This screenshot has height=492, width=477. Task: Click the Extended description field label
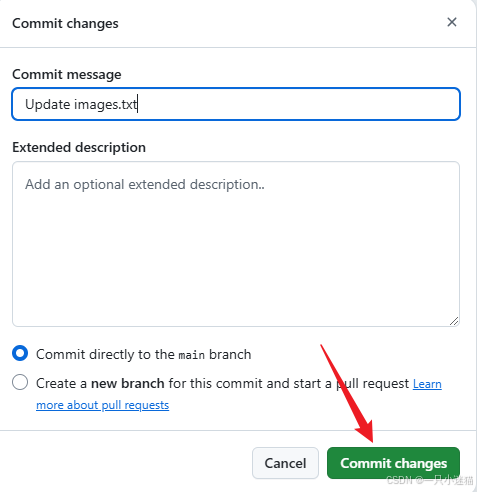pos(79,147)
